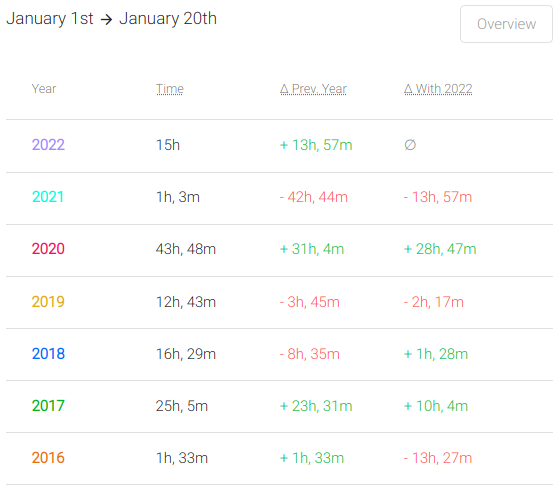Viewport: 560px width, 488px height.
Task: Click the arrow between January dates
Action: pos(106,19)
